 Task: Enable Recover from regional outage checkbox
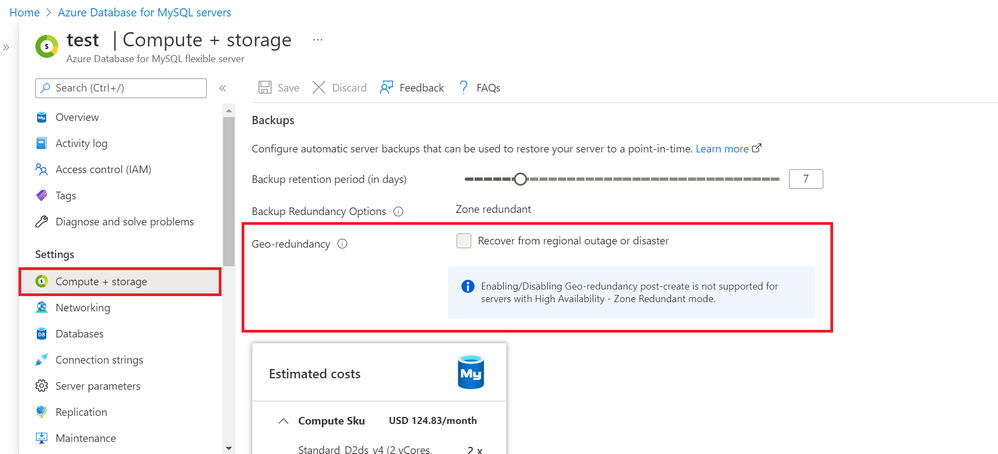click(464, 241)
